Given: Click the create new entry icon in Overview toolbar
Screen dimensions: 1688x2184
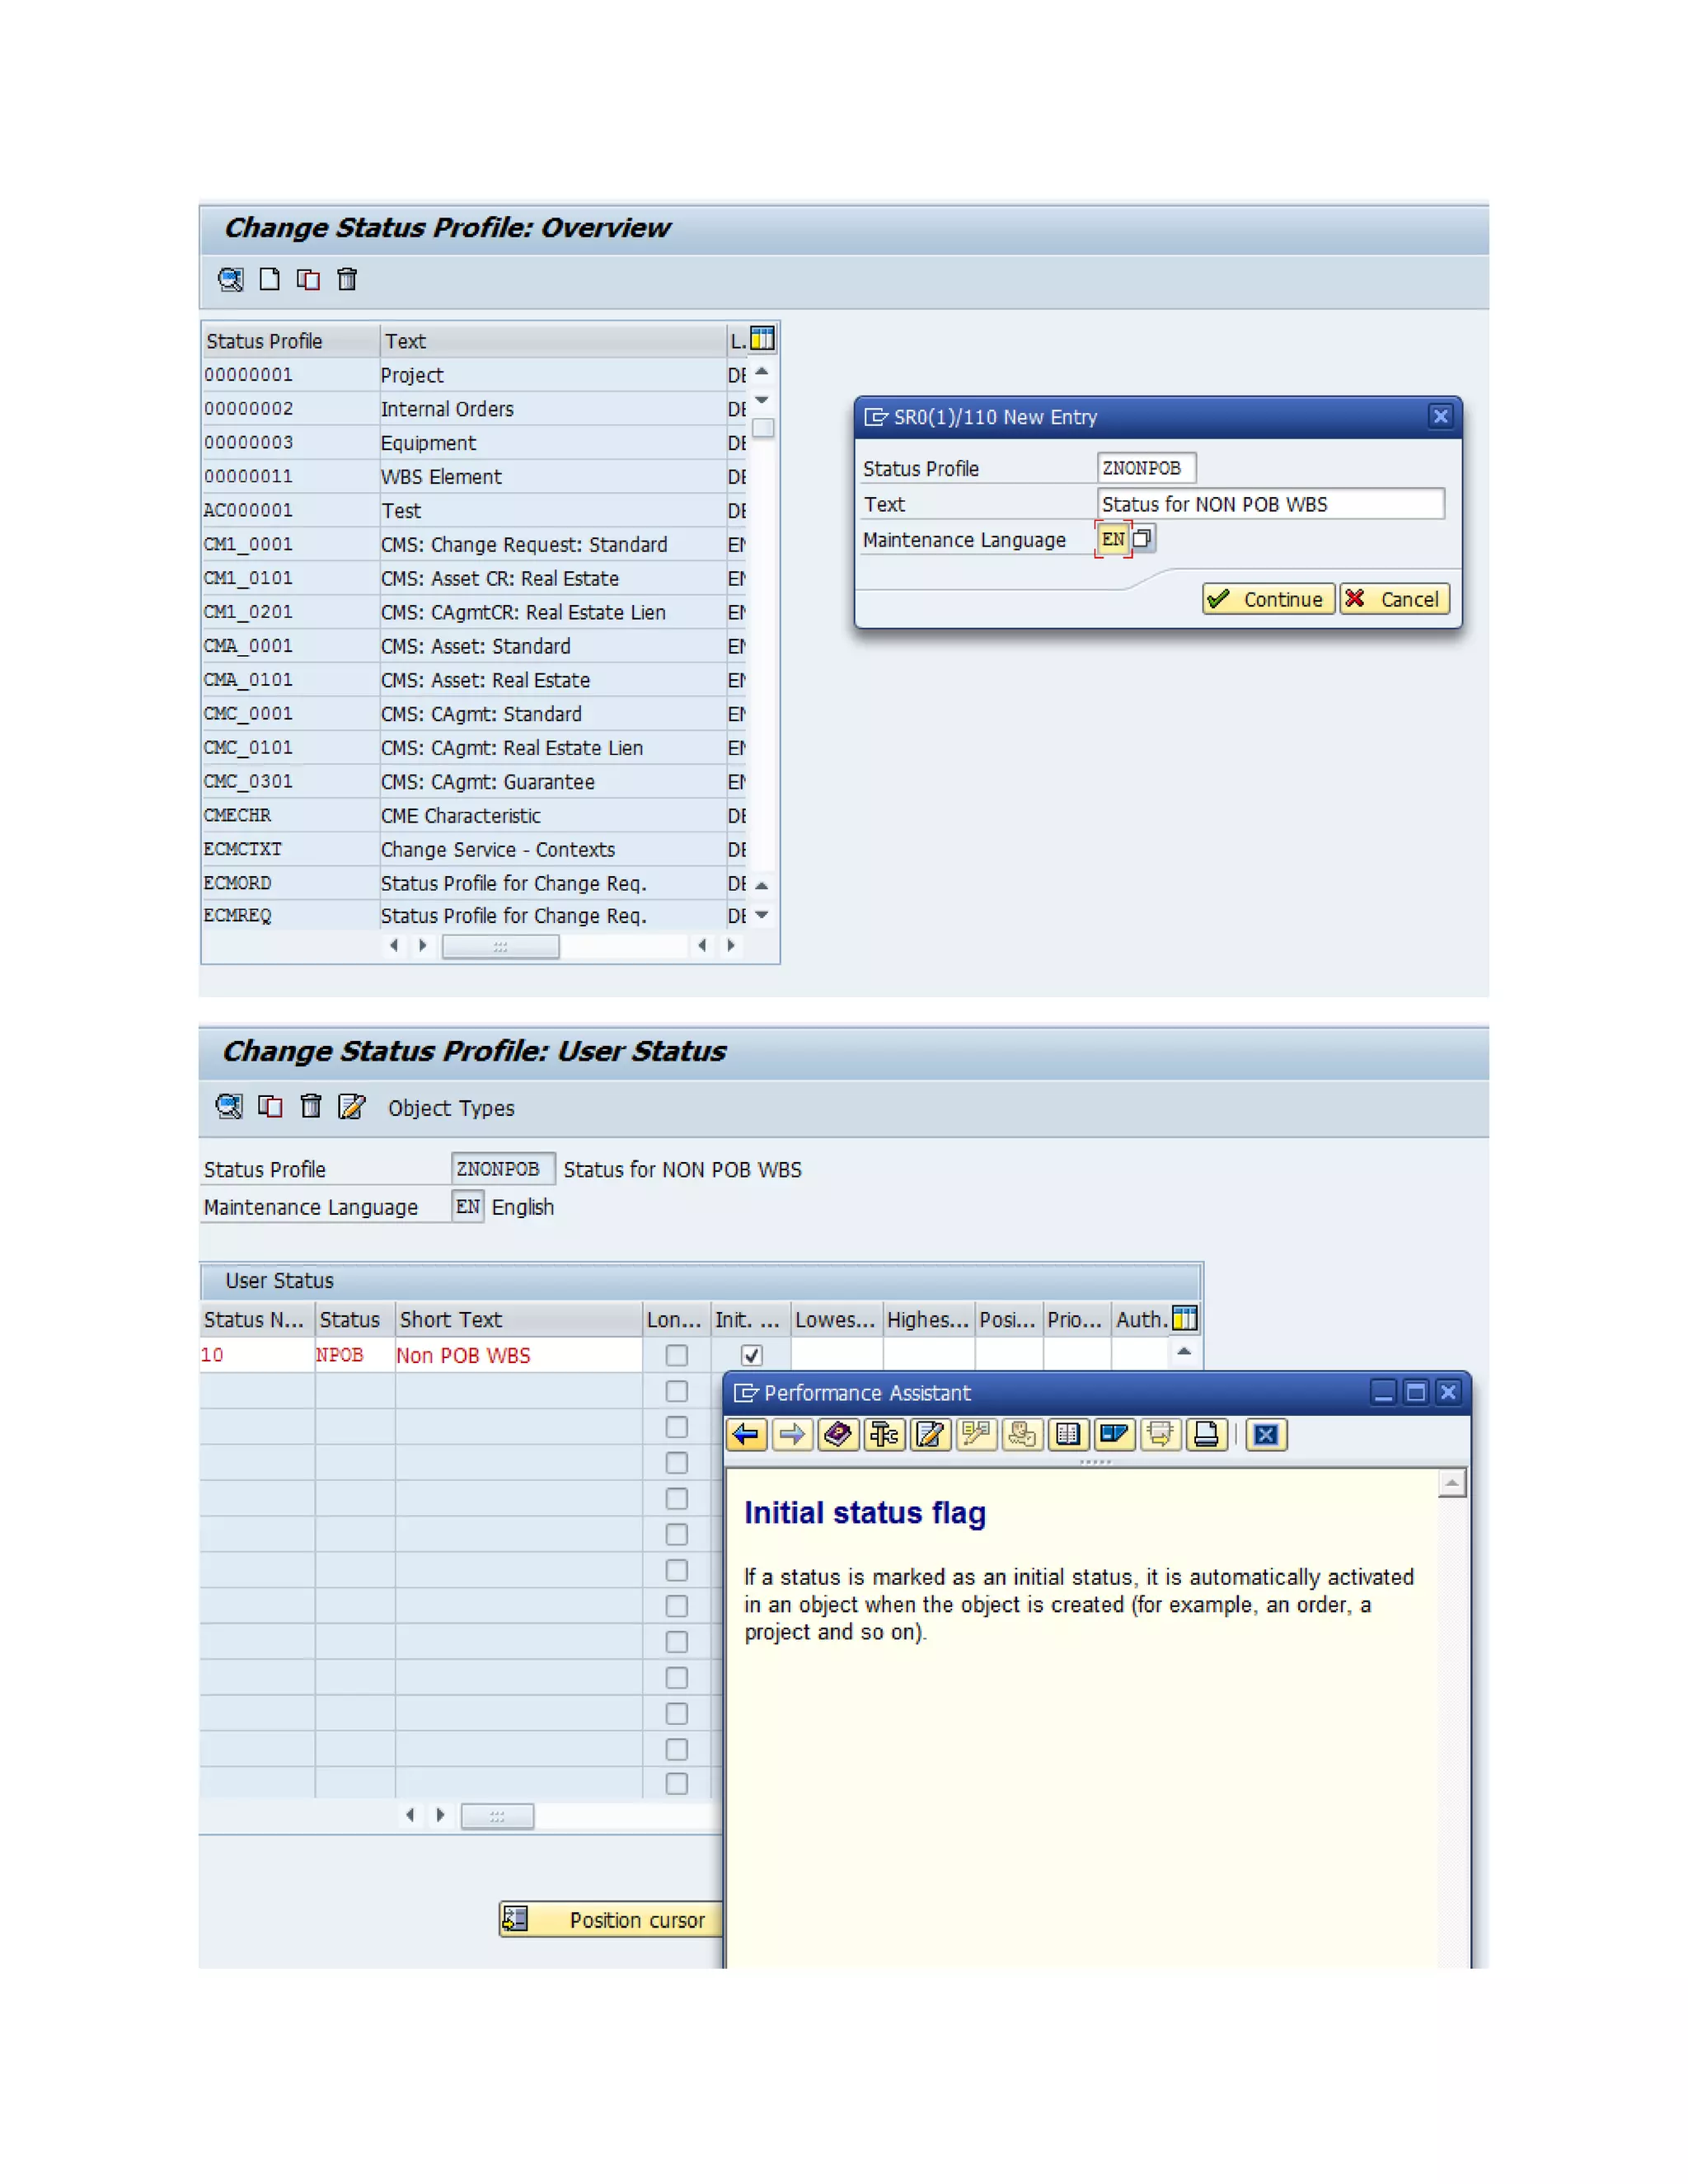Looking at the screenshot, I should point(269,279).
